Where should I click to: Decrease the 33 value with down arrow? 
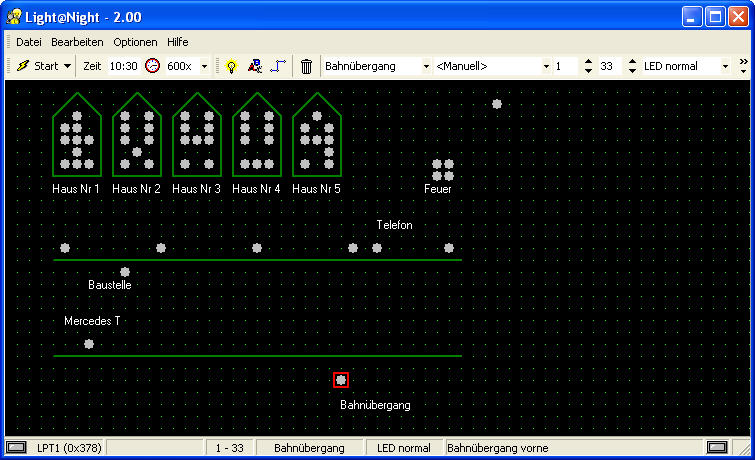tap(633, 71)
